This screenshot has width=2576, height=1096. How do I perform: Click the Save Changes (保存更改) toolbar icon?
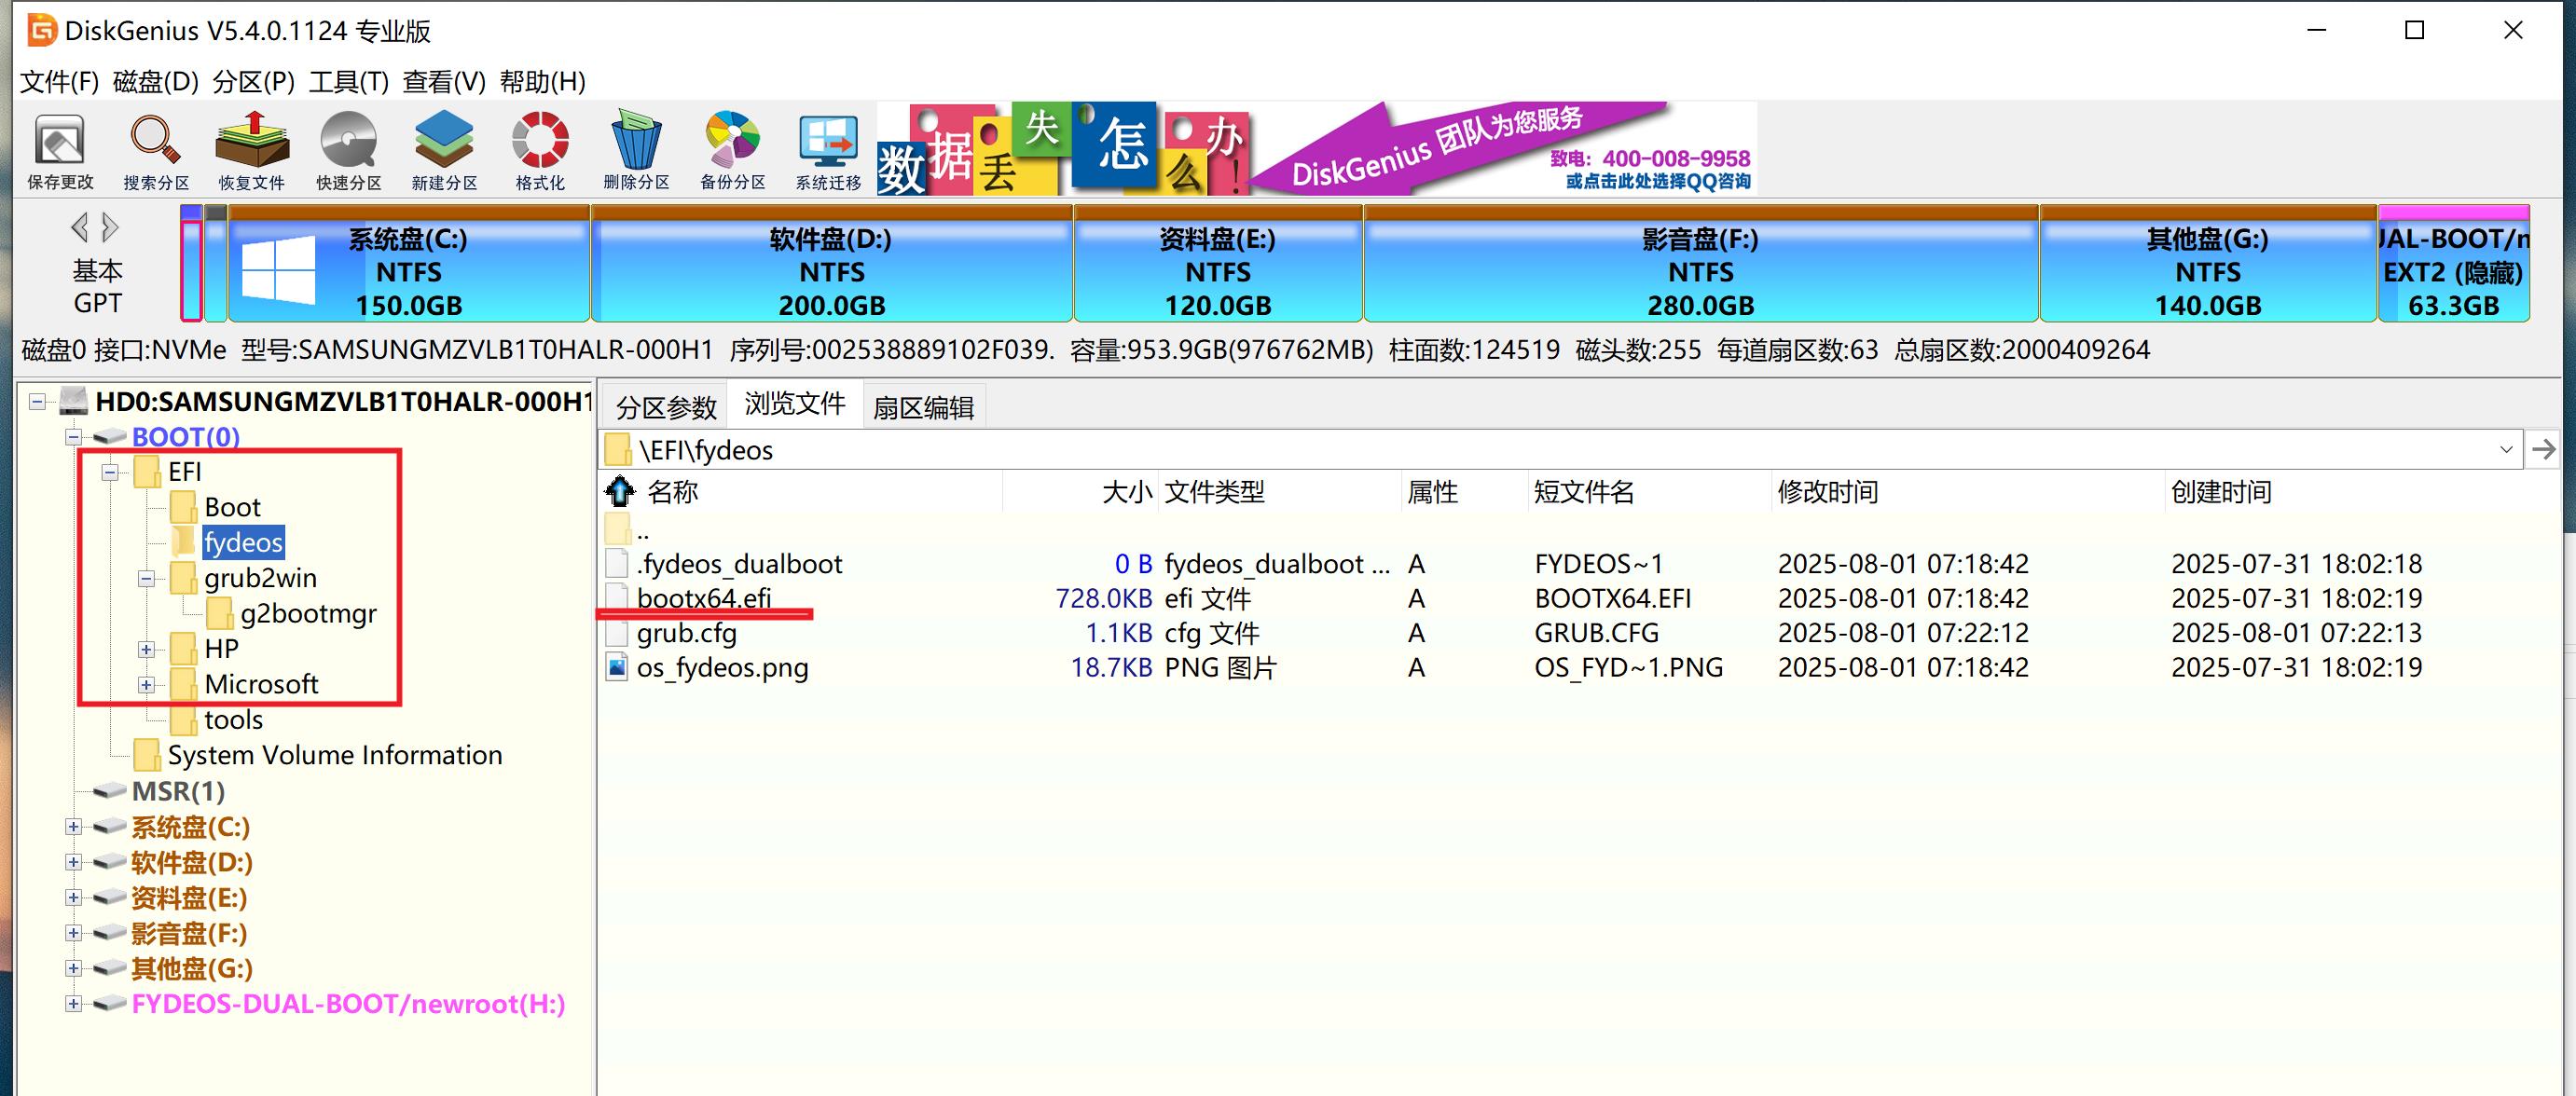(x=60, y=150)
